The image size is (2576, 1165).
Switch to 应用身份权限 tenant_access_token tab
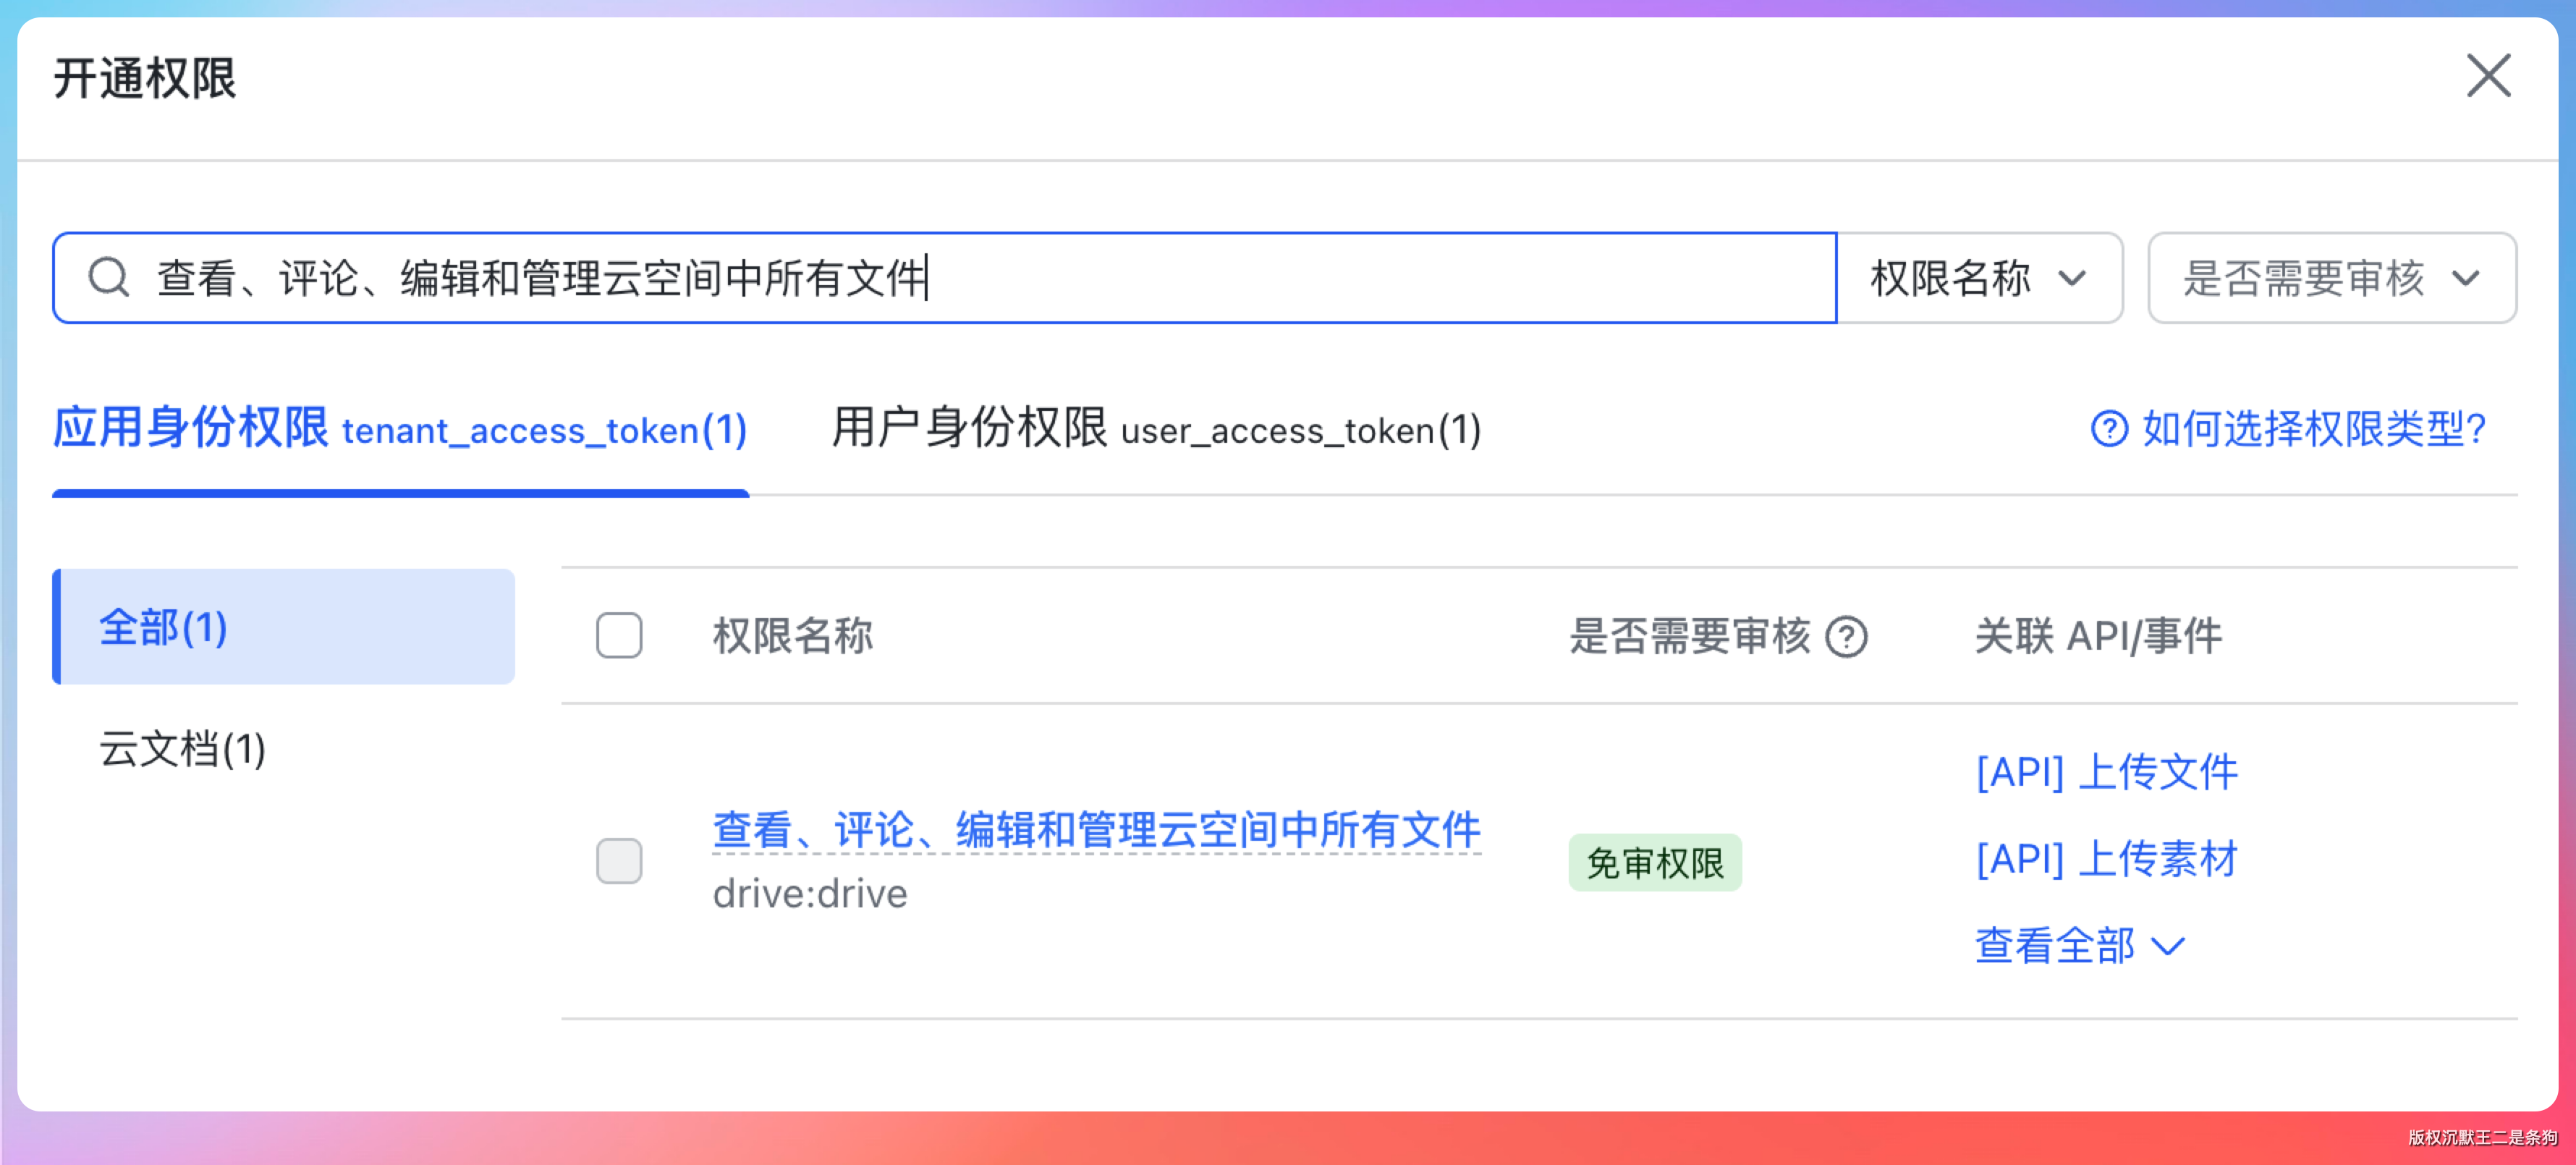(400, 429)
